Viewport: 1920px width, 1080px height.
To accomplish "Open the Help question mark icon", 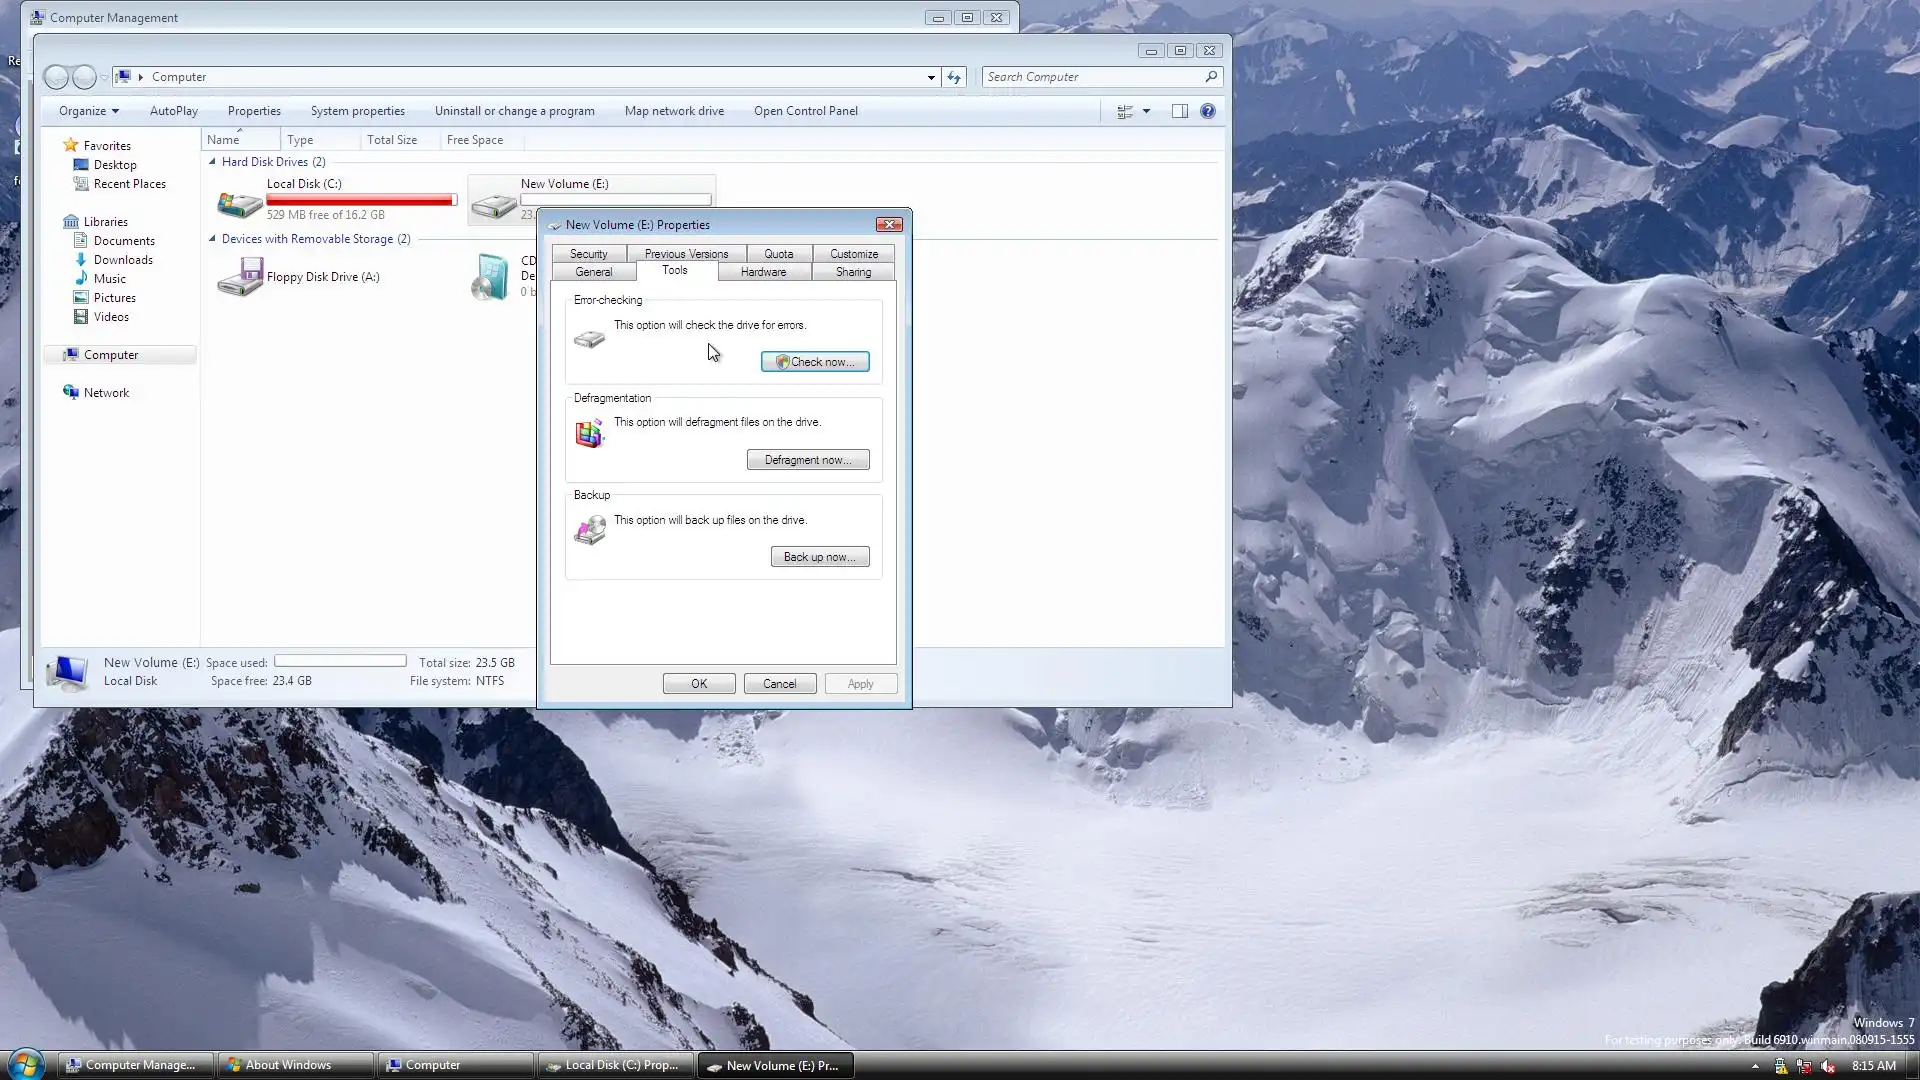I will [x=1208, y=111].
